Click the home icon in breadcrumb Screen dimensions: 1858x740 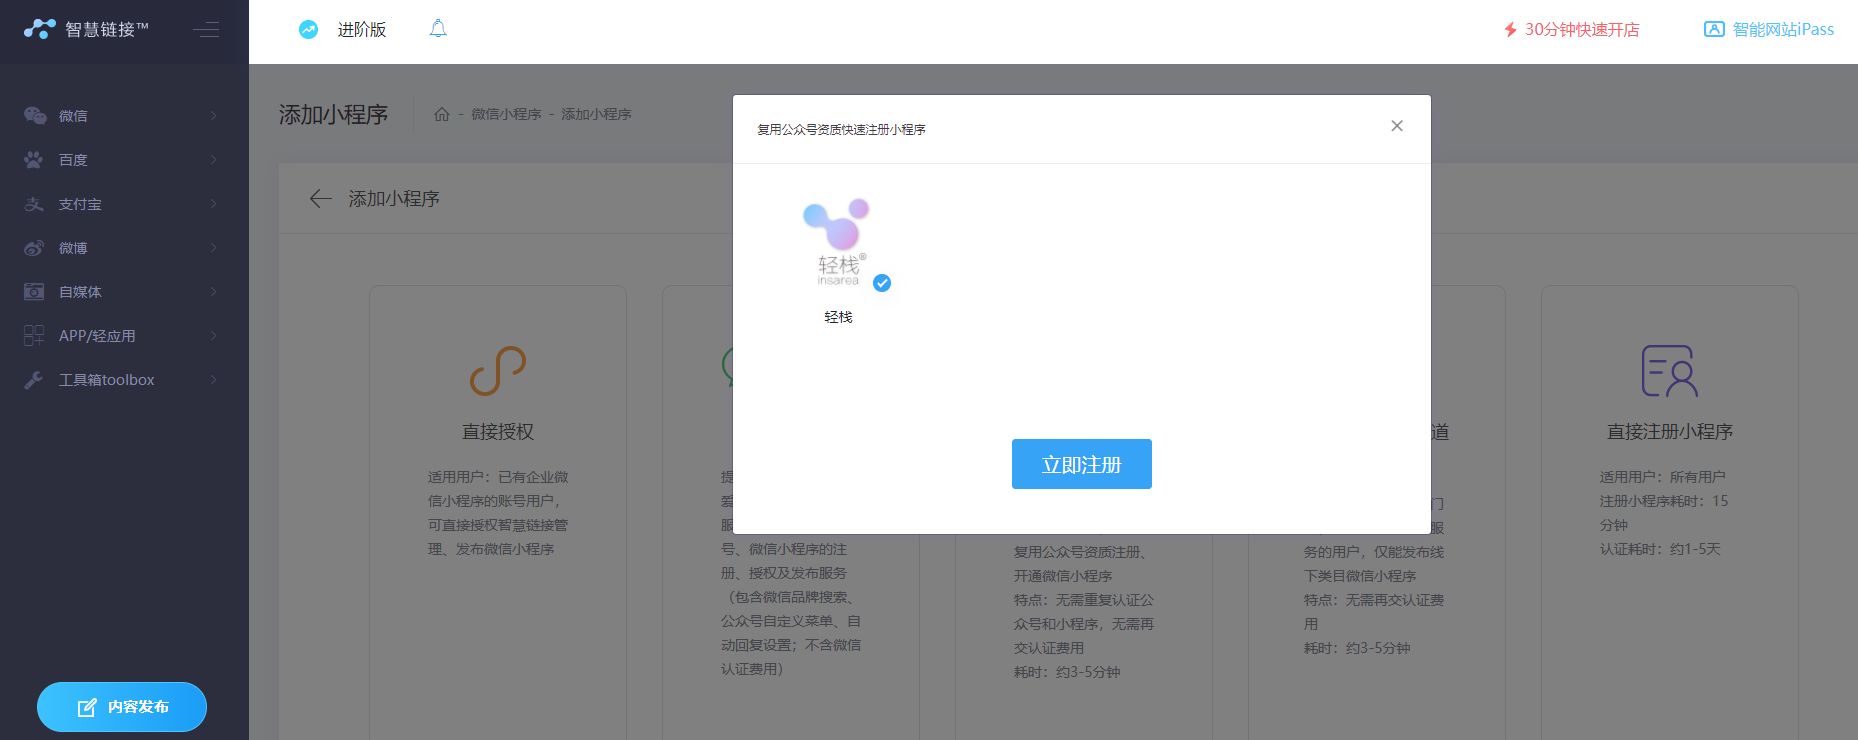pyautogui.click(x=441, y=114)
